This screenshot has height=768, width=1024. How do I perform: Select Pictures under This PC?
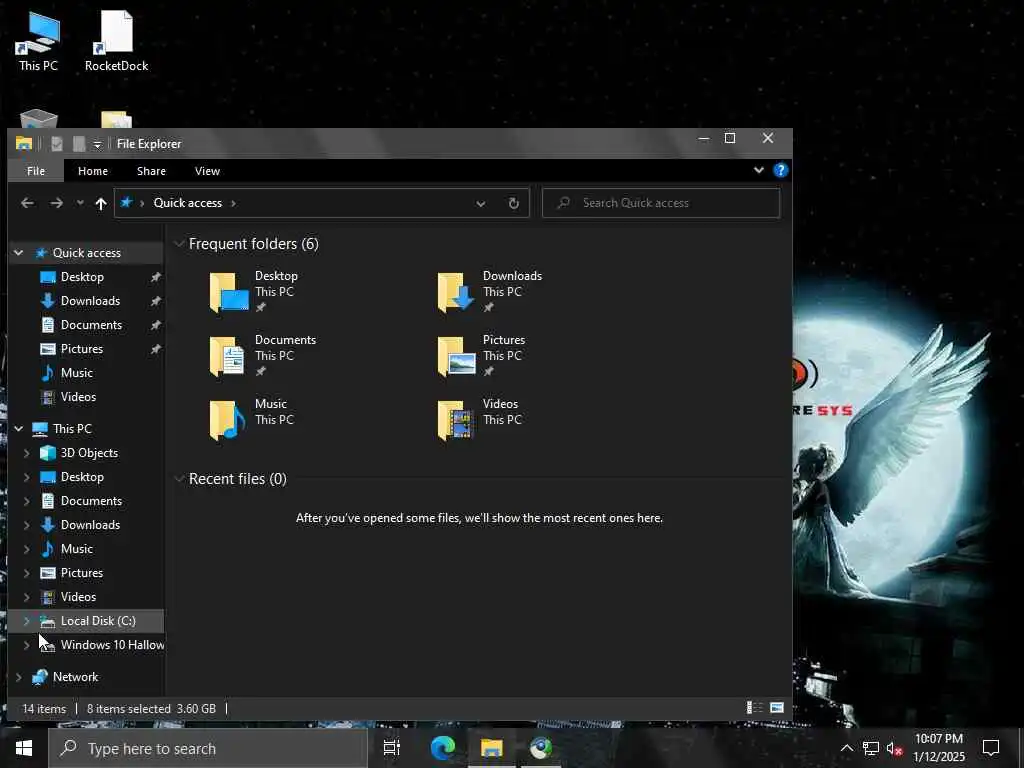82,573
